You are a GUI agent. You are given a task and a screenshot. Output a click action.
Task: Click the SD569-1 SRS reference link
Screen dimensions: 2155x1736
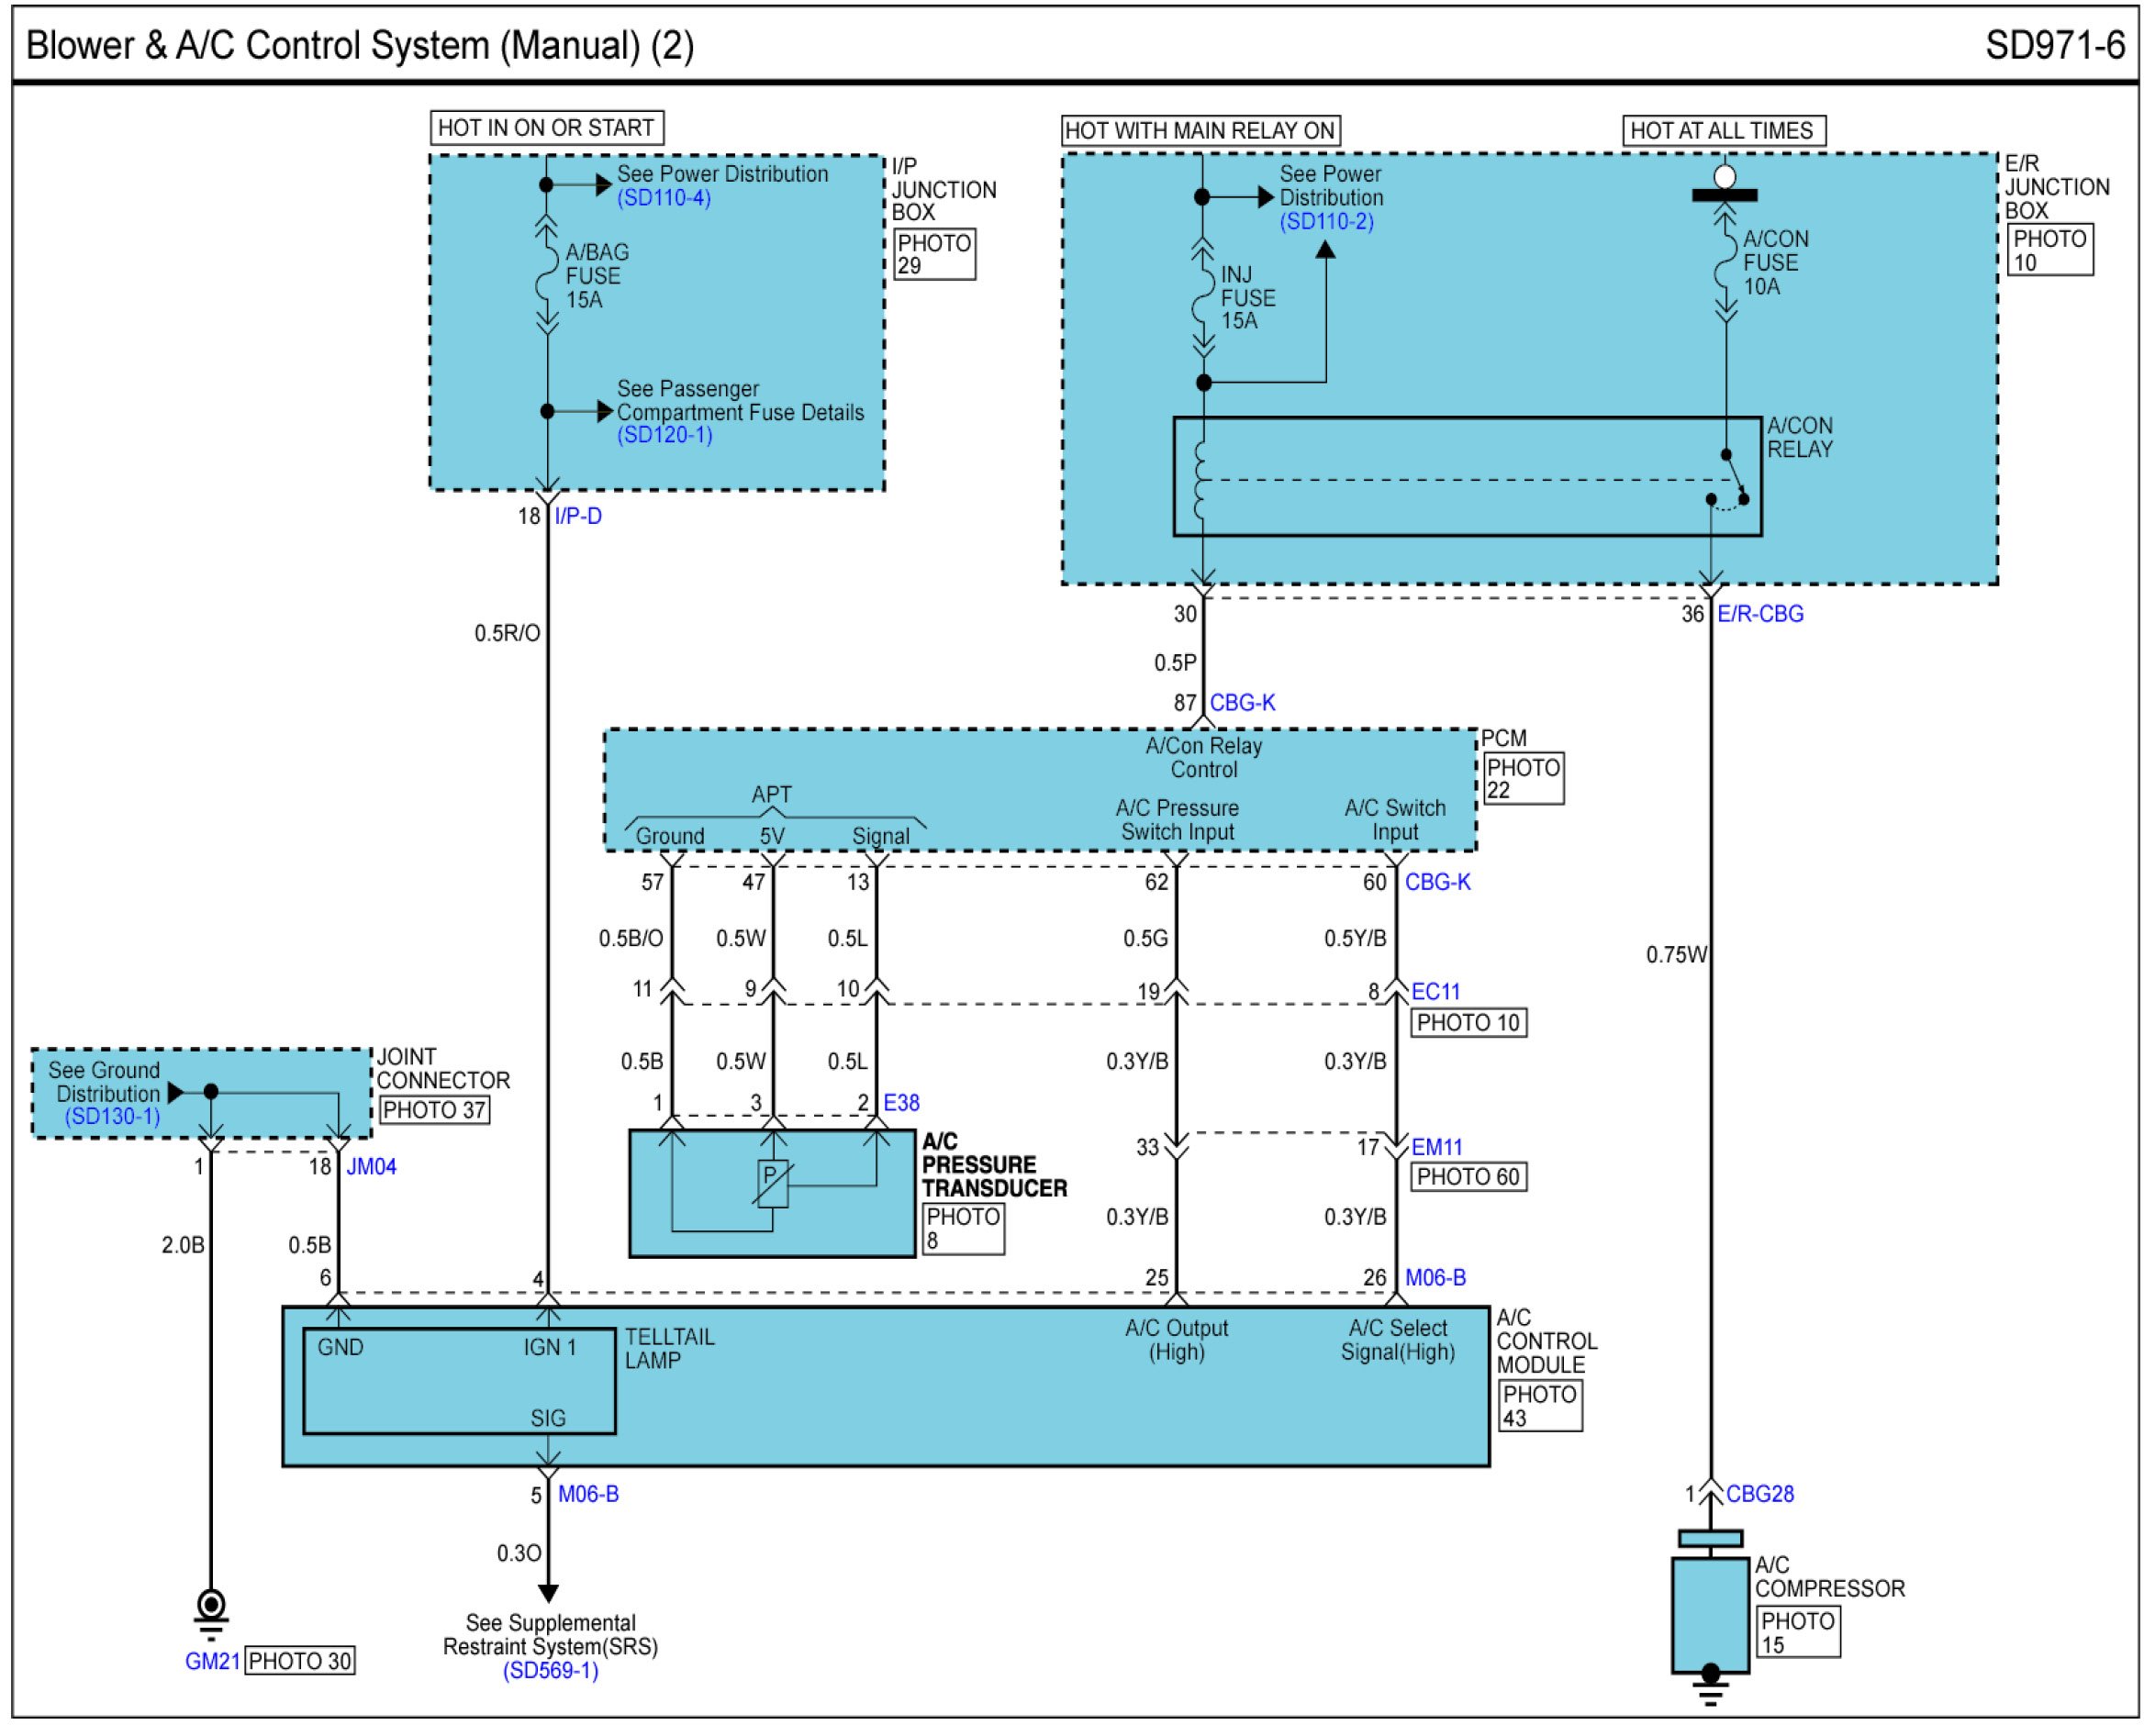click(x=551, y=1671)
